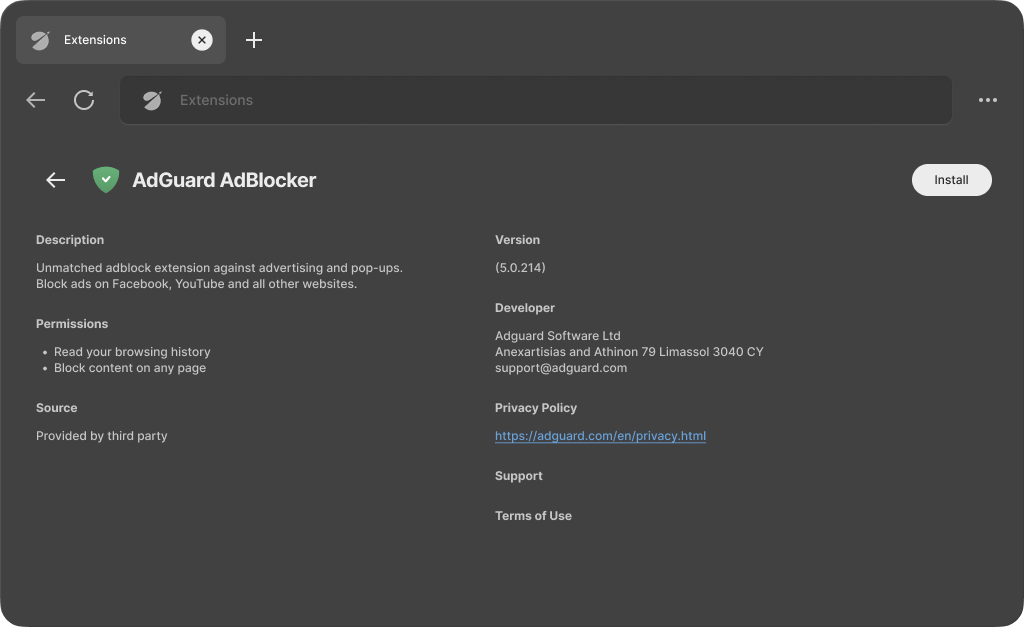Close the Extensions tab

[202, 40]
